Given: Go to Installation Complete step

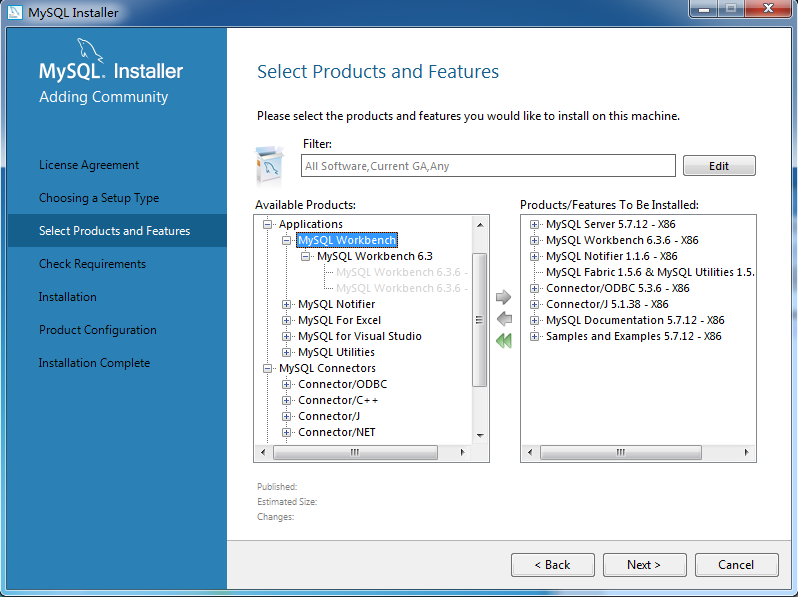Looking at the screenshot, I should [x=94, y=363].
